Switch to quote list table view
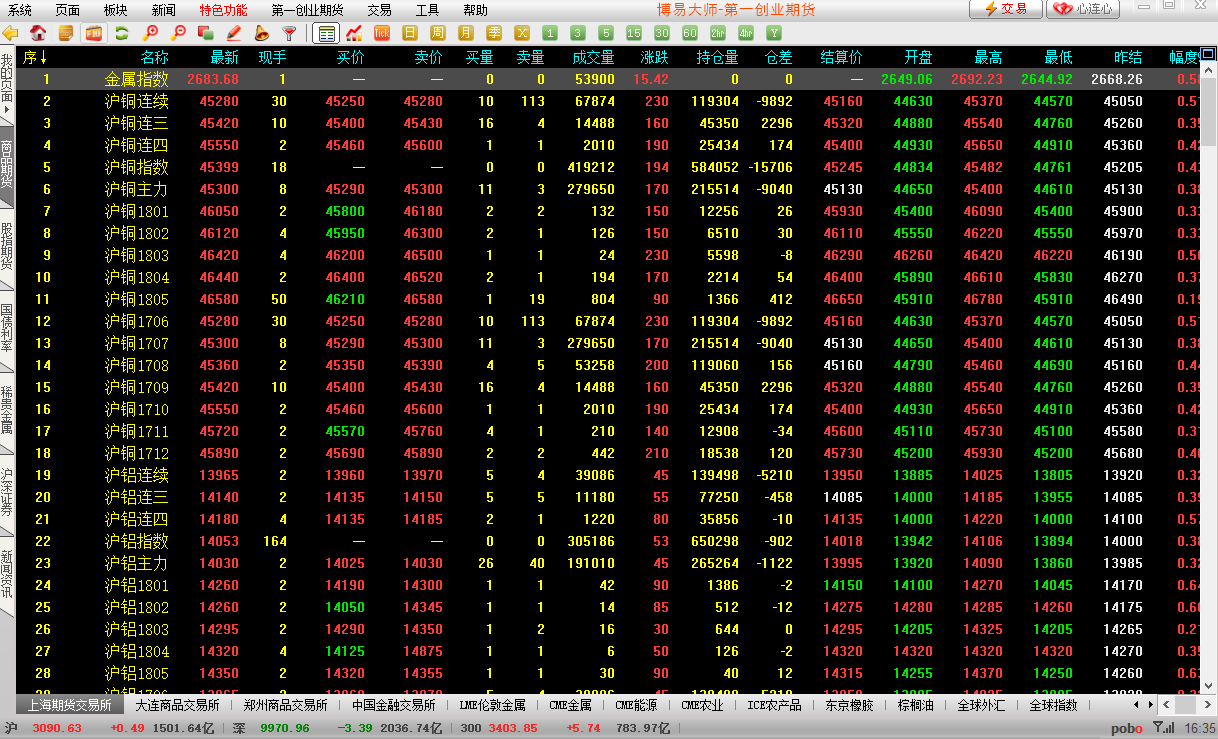Image resolution: width=1218 pixels, height=739 pixels. pos(325,33)
